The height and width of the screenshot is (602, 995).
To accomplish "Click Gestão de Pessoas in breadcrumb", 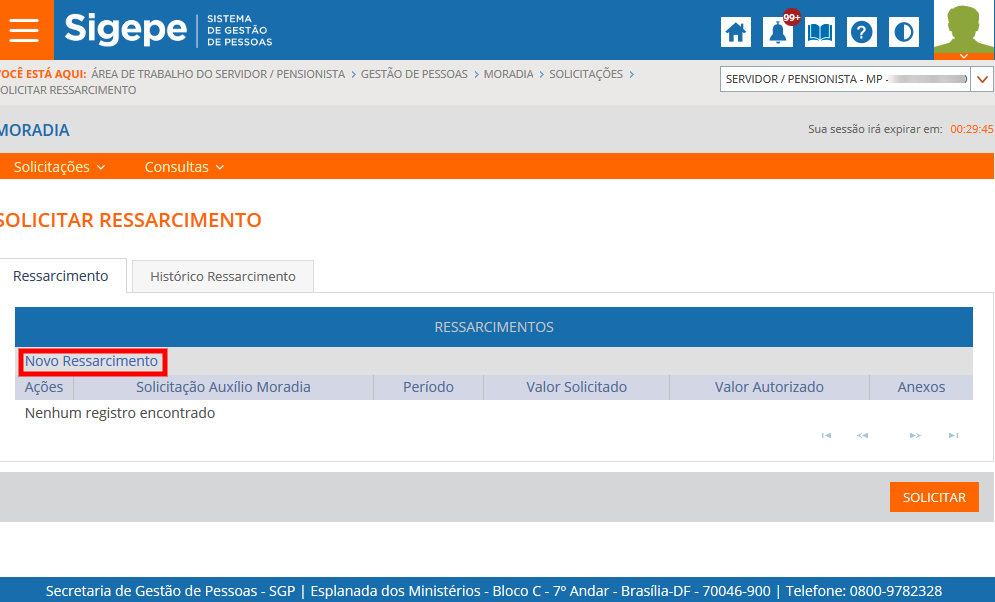I will point(414,74).
